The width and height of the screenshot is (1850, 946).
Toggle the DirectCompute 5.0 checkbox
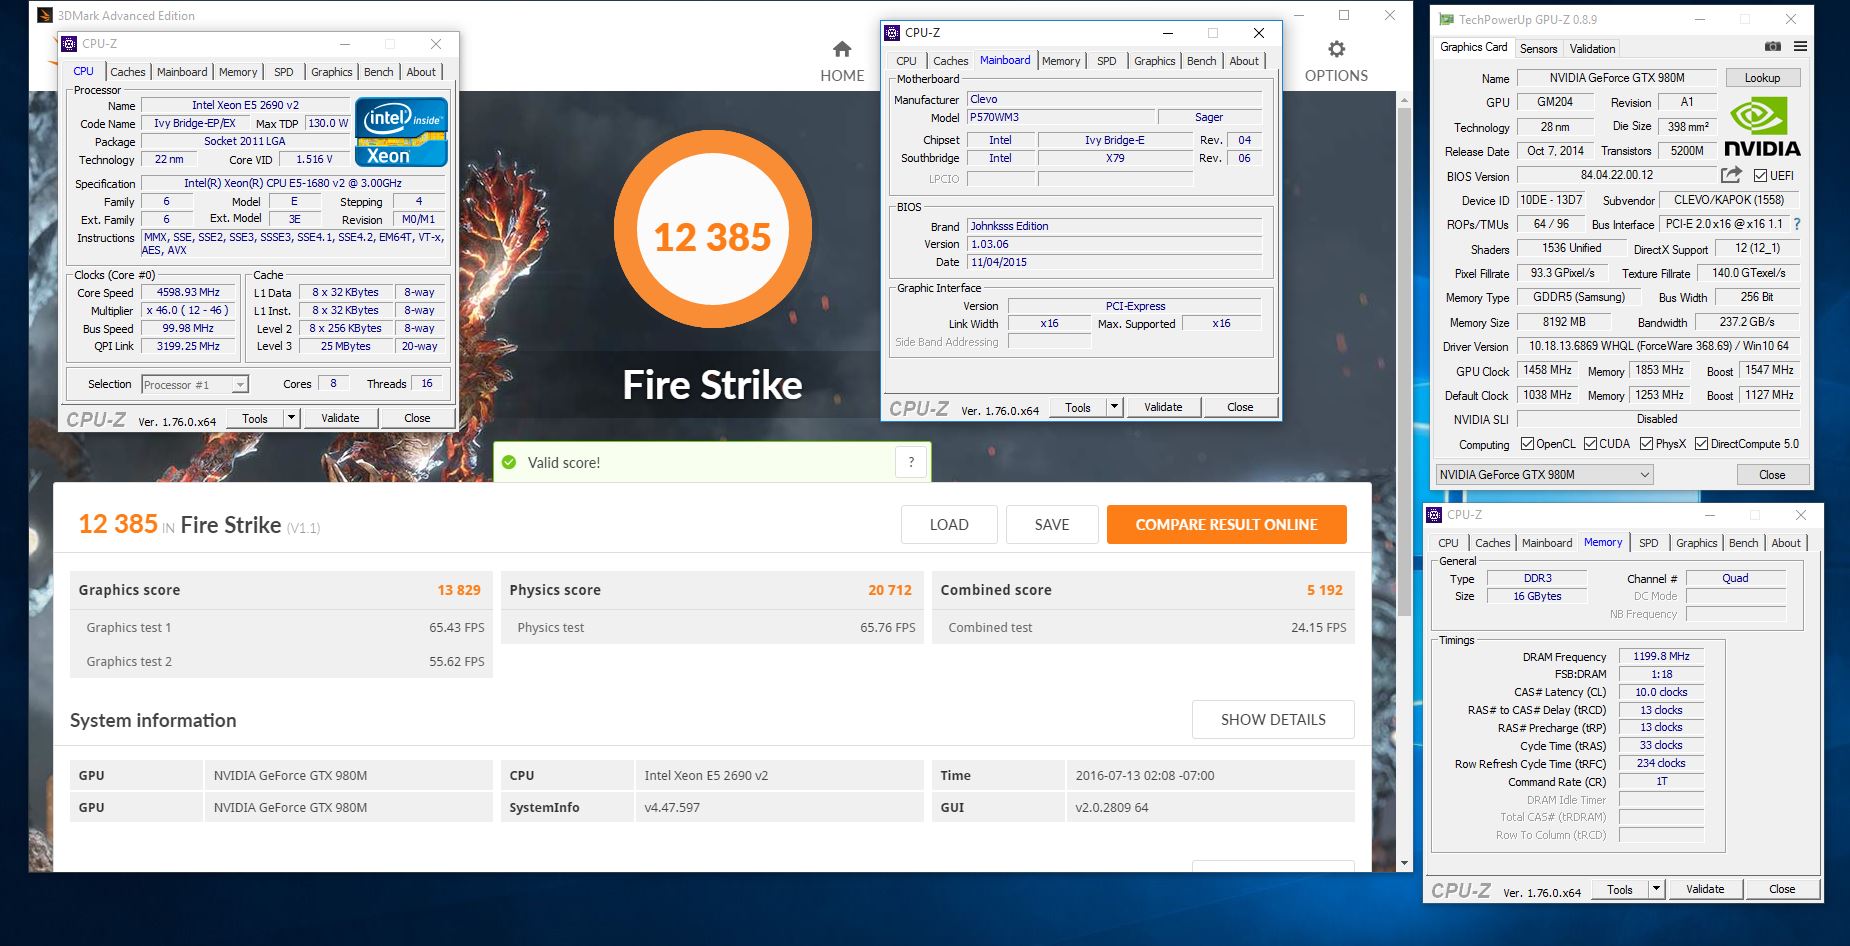[1701, 444]
